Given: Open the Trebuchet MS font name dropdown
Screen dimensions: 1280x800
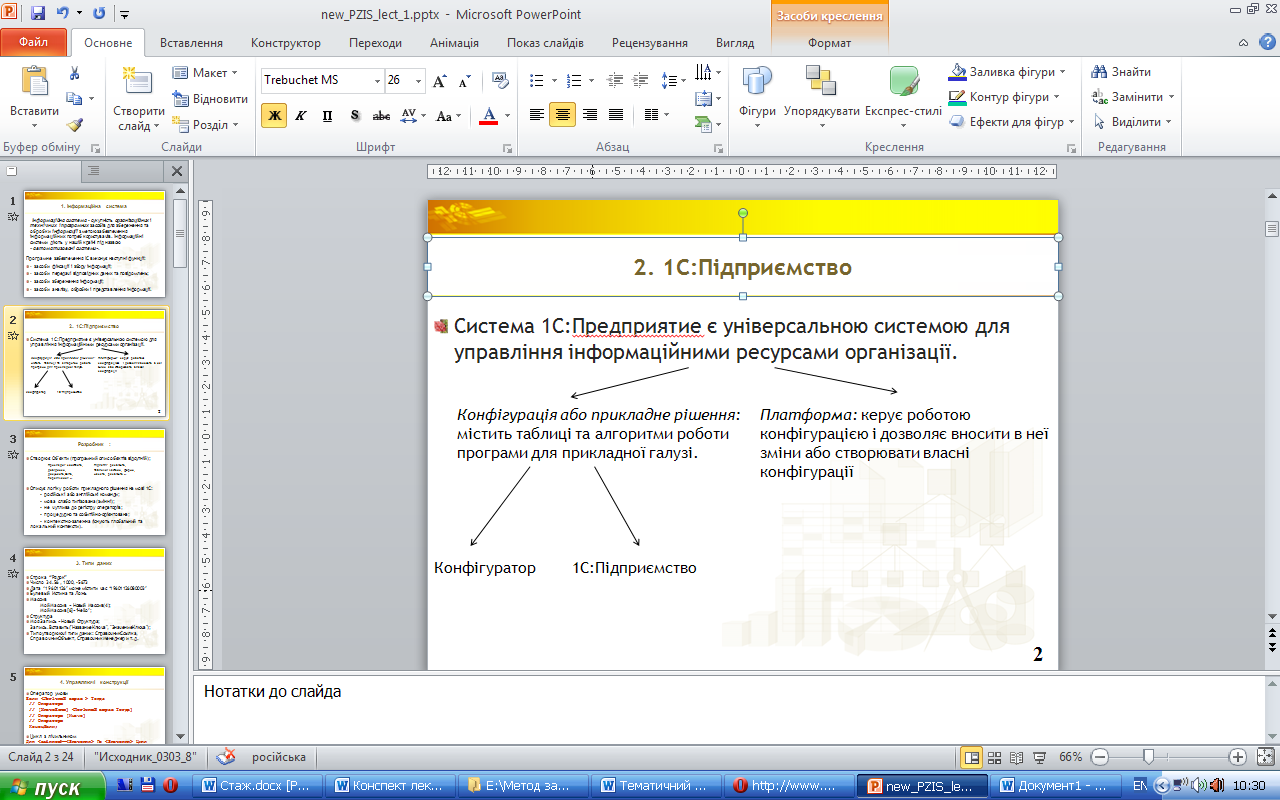Looking at the screenshot, I should pyautogui.click(x=377, y=81).
